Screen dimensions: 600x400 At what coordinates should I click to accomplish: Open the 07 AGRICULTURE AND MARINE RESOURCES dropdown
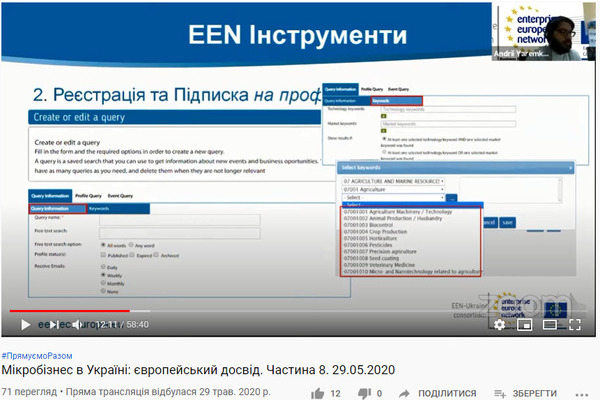(x=393, y=181)
